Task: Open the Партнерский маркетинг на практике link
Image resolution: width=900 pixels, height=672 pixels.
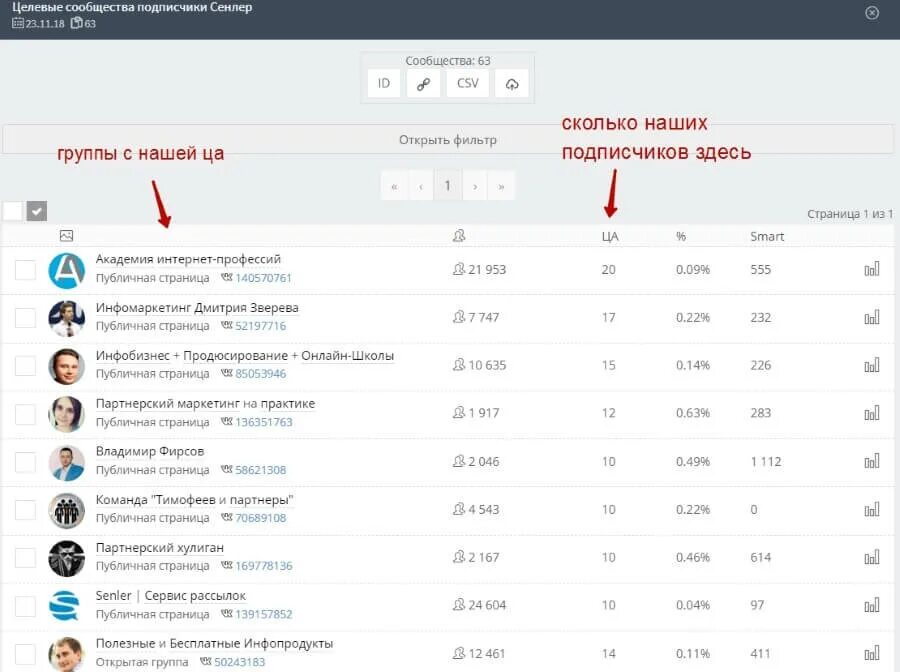Action: [x=205, y=403]
